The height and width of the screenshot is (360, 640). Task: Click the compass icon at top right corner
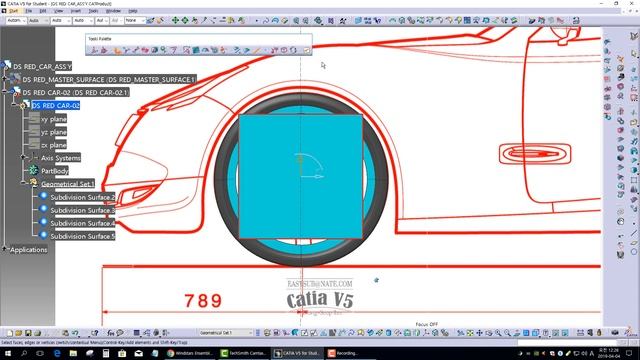pos(633,36)
